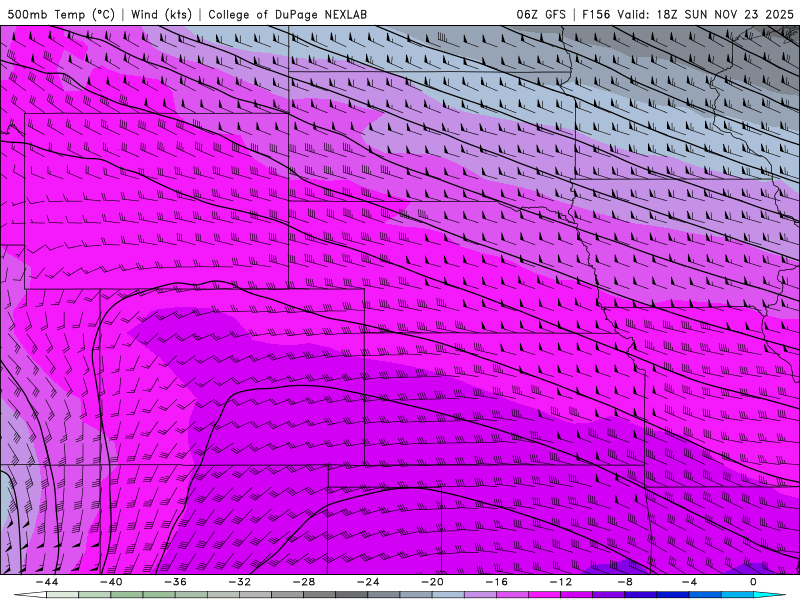The height and width of the screenshot is (600, 800).
Task: Select the 0 legend label
Action: (x=753, y=582)
